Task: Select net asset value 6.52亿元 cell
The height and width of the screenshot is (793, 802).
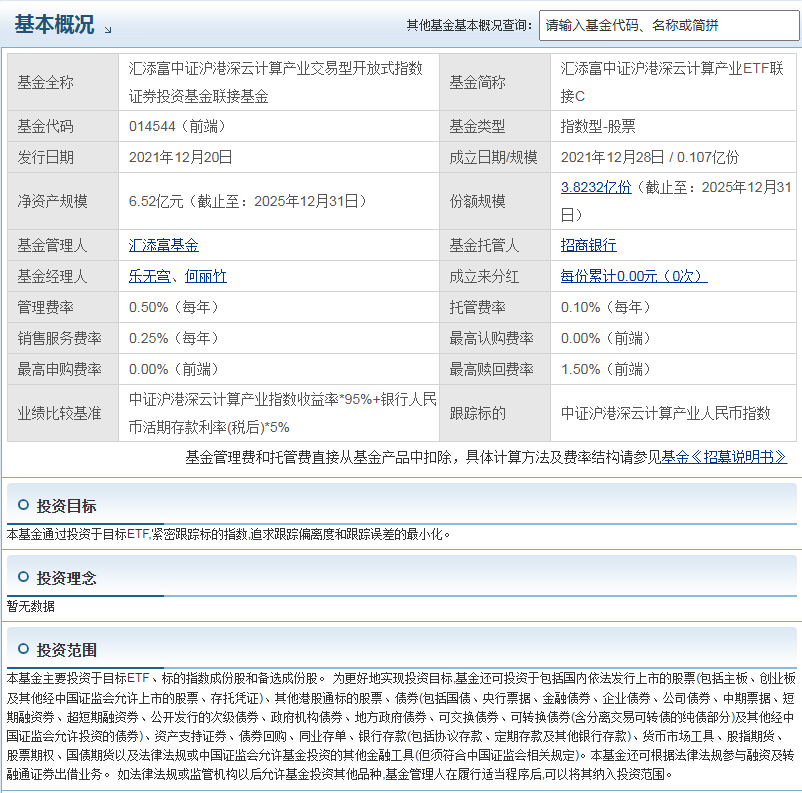Action: point(248,201)
